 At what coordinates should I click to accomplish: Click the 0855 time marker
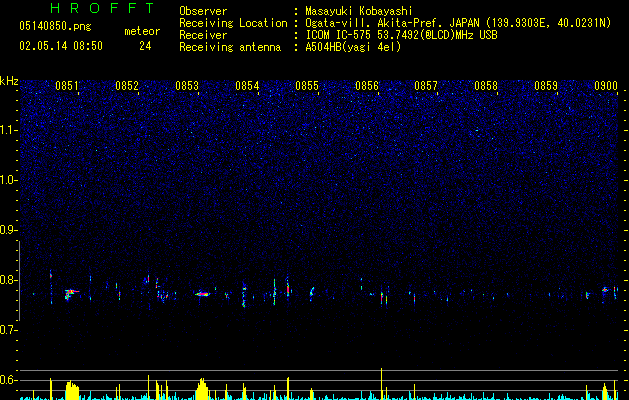(x=307, y=86)
